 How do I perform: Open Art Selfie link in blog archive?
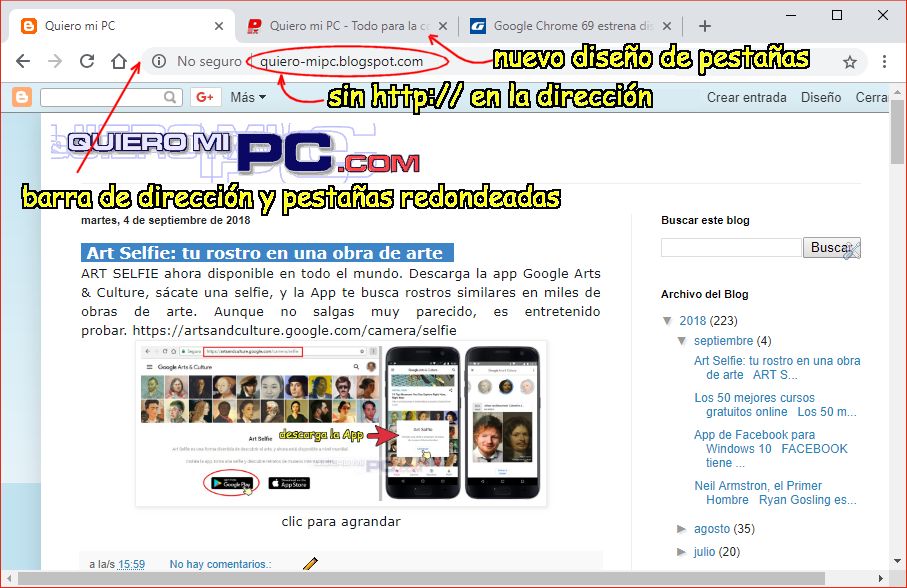coord(777,368)
